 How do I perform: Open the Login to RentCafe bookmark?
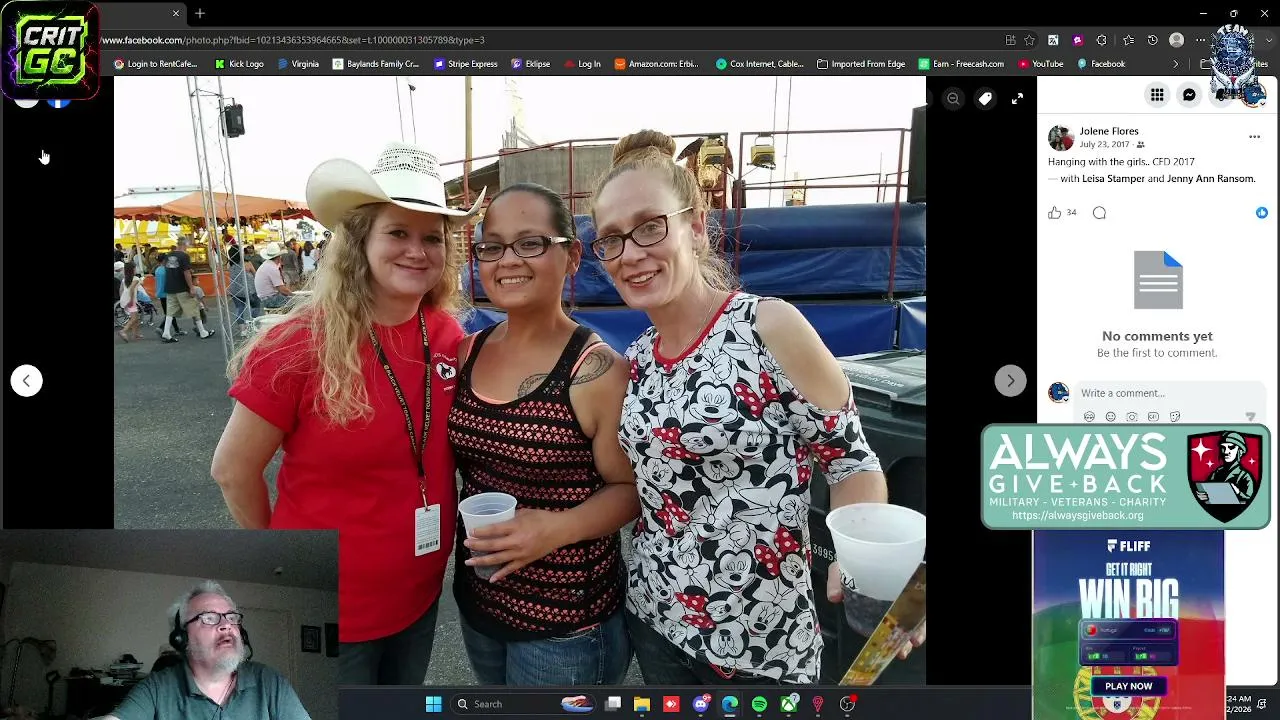(155, 64)
